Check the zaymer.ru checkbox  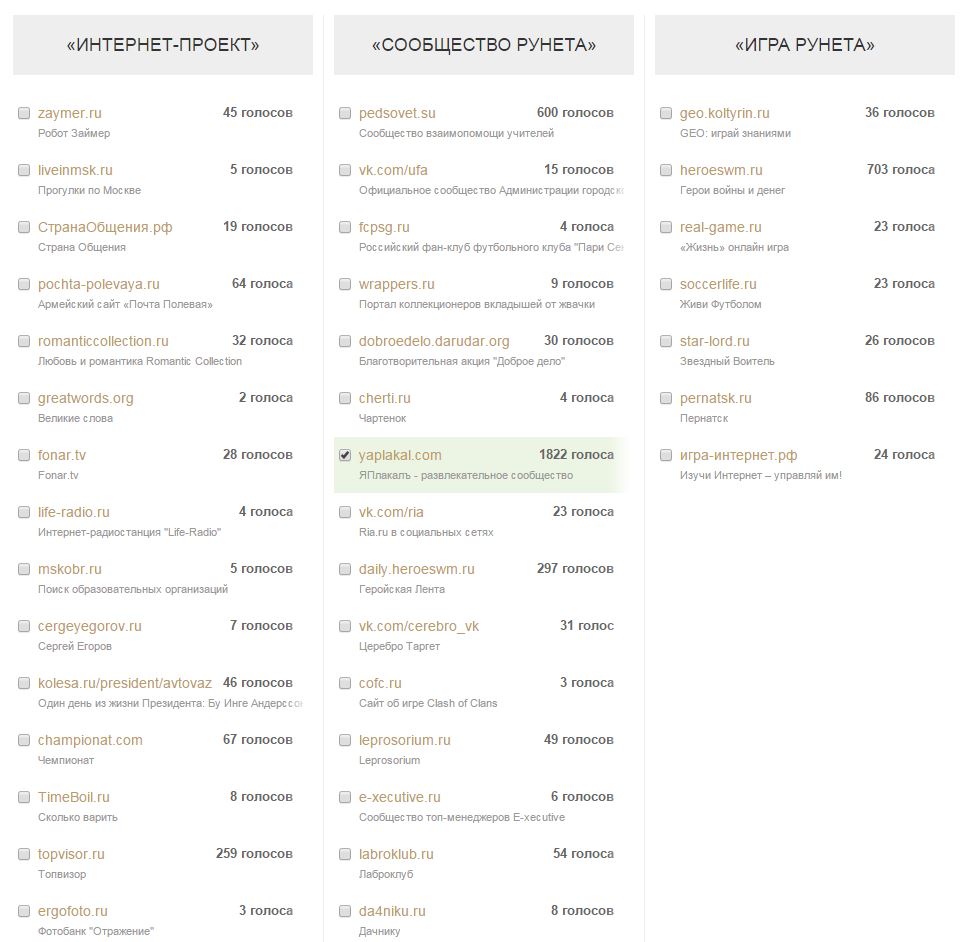pos(24,113)
